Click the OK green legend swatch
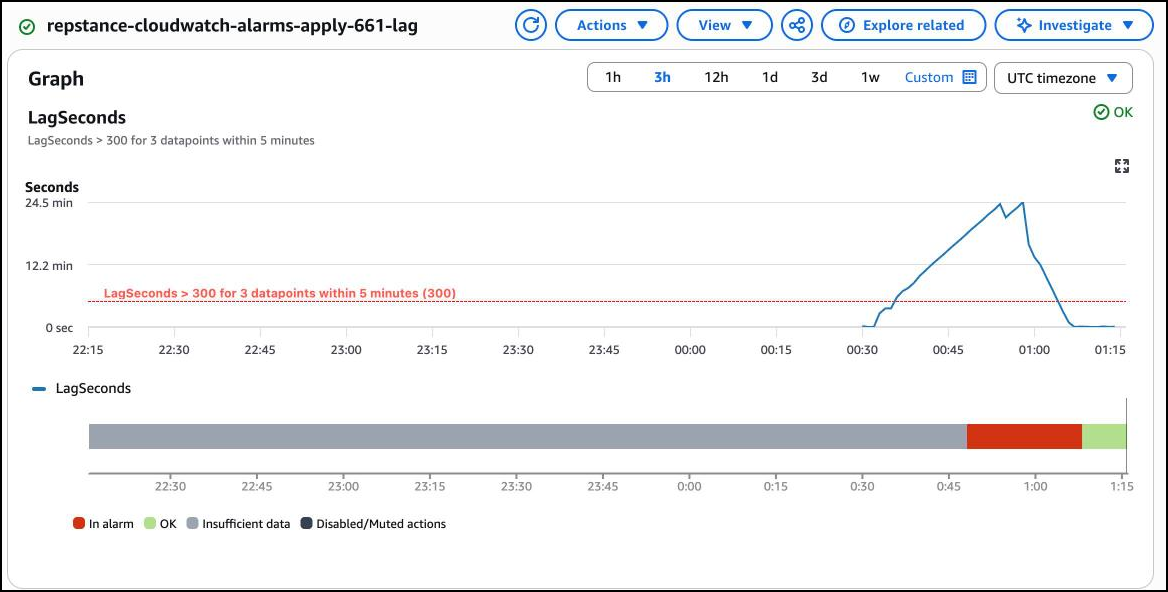Viewport: 1168px width, 592px height. (x=150, y=523)
